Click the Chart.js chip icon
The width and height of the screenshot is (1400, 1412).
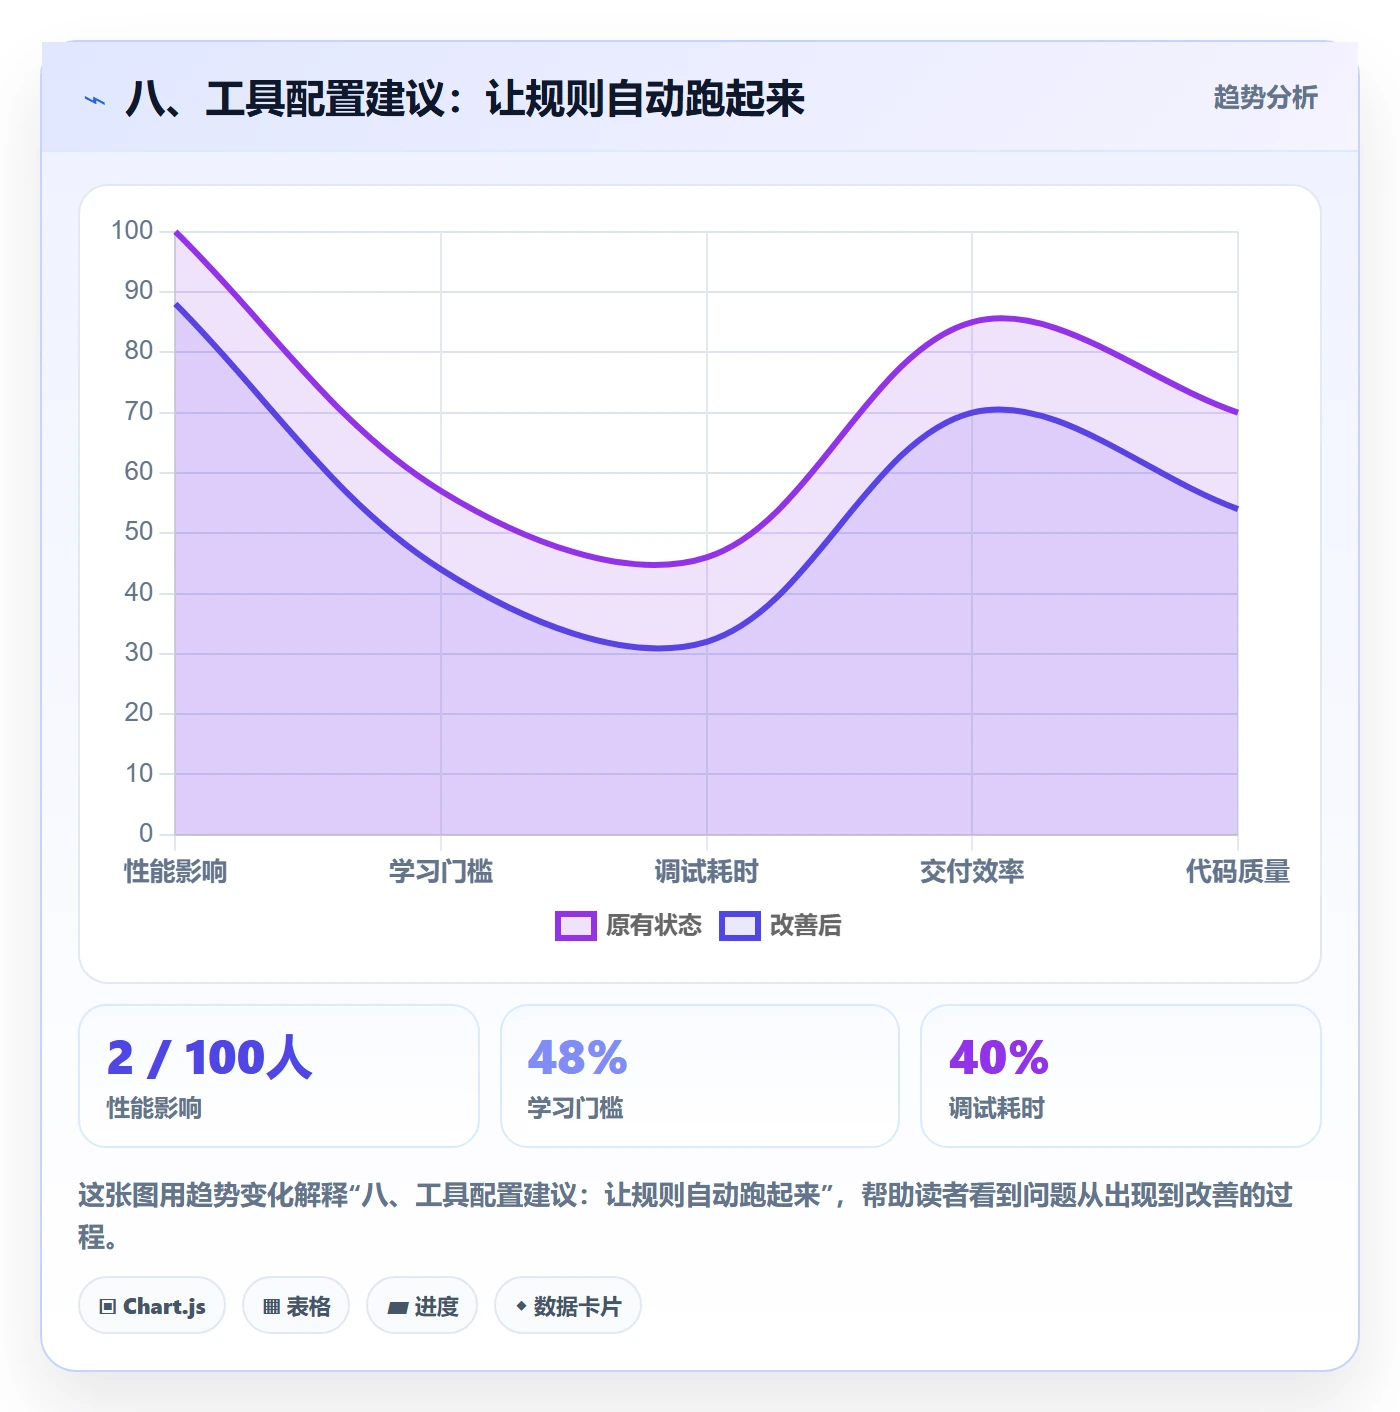[108, 1306]
